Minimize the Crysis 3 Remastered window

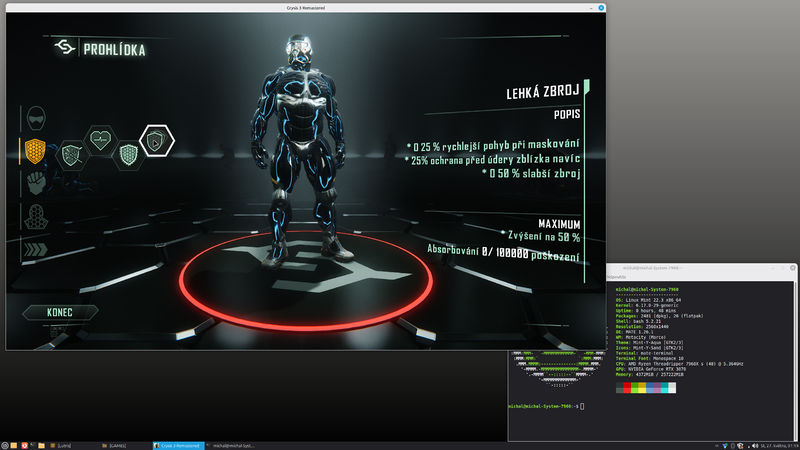(x=591, y=8)
